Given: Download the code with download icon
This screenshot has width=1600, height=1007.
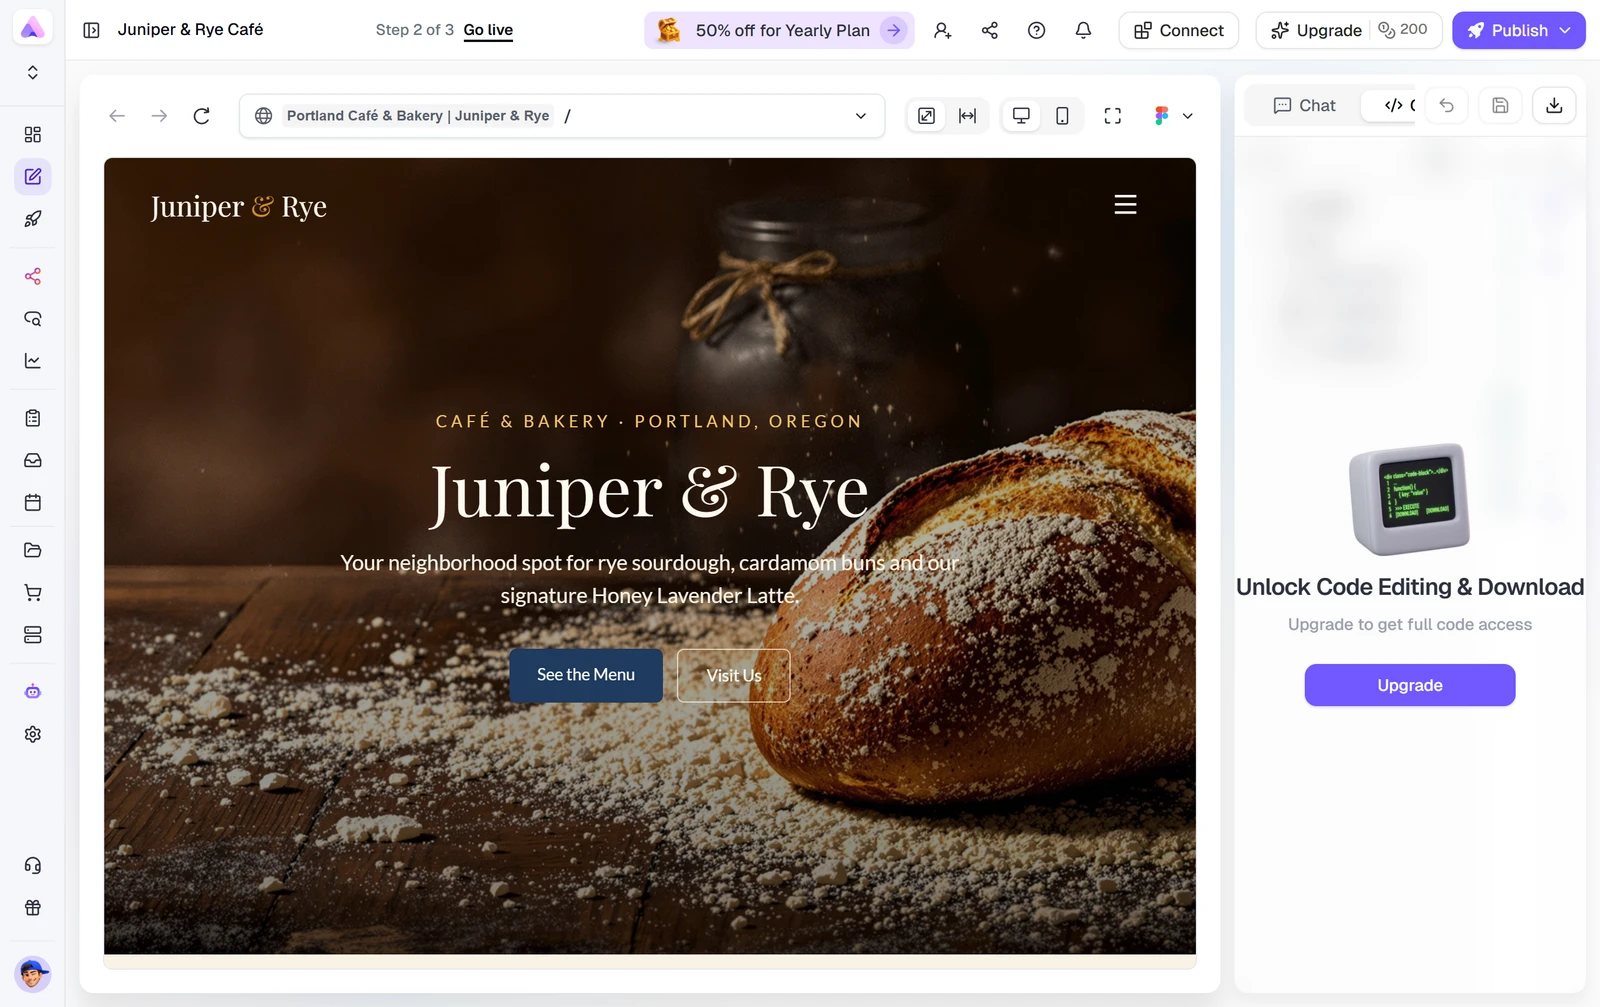Looking at the screenshot, I should tap(1554, 105).
